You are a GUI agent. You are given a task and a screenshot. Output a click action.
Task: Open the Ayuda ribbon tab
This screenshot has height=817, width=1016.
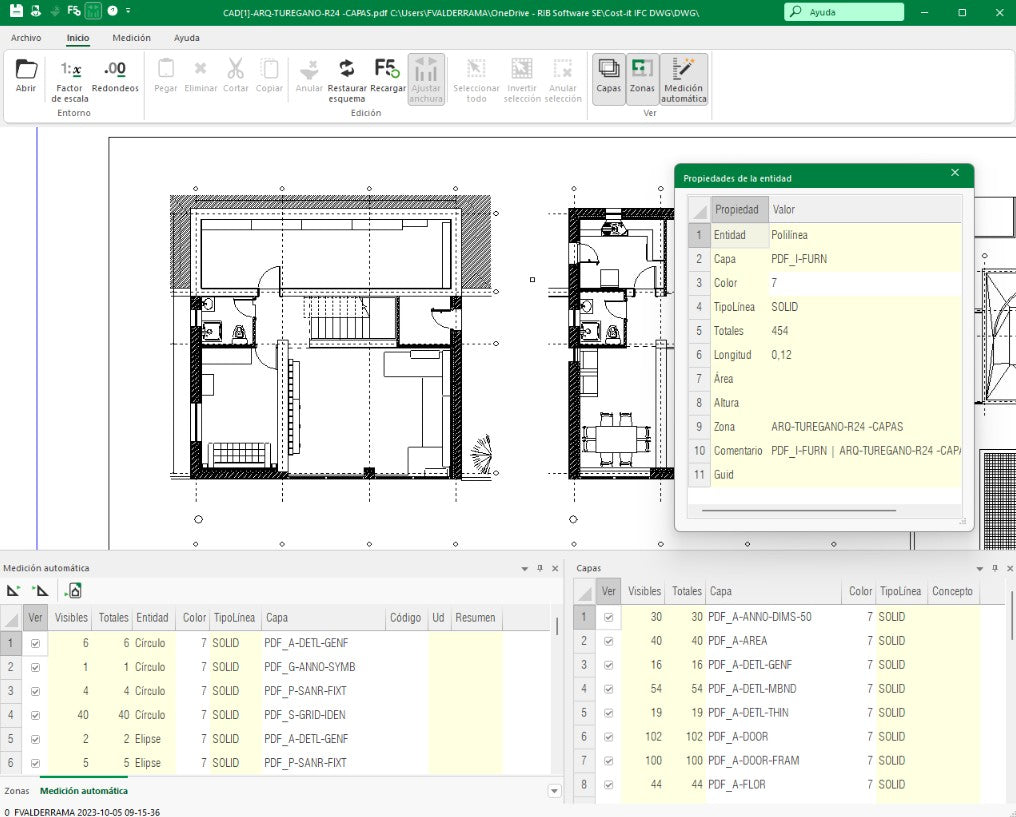click(x=187, y=38)
